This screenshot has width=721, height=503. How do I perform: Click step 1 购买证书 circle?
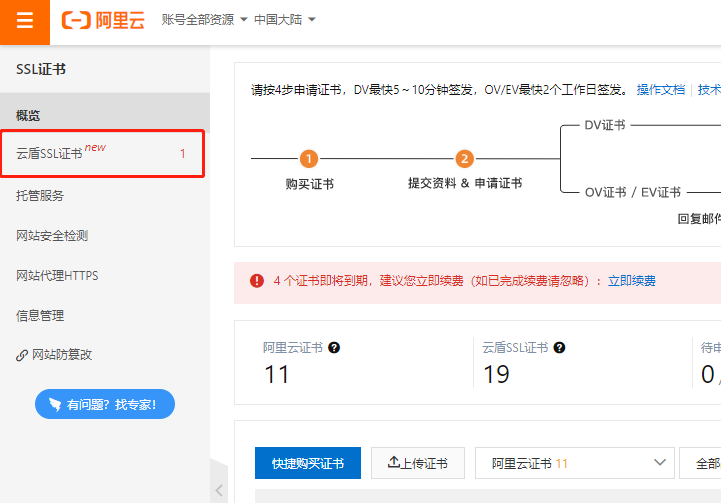click(x=309, y=159)
